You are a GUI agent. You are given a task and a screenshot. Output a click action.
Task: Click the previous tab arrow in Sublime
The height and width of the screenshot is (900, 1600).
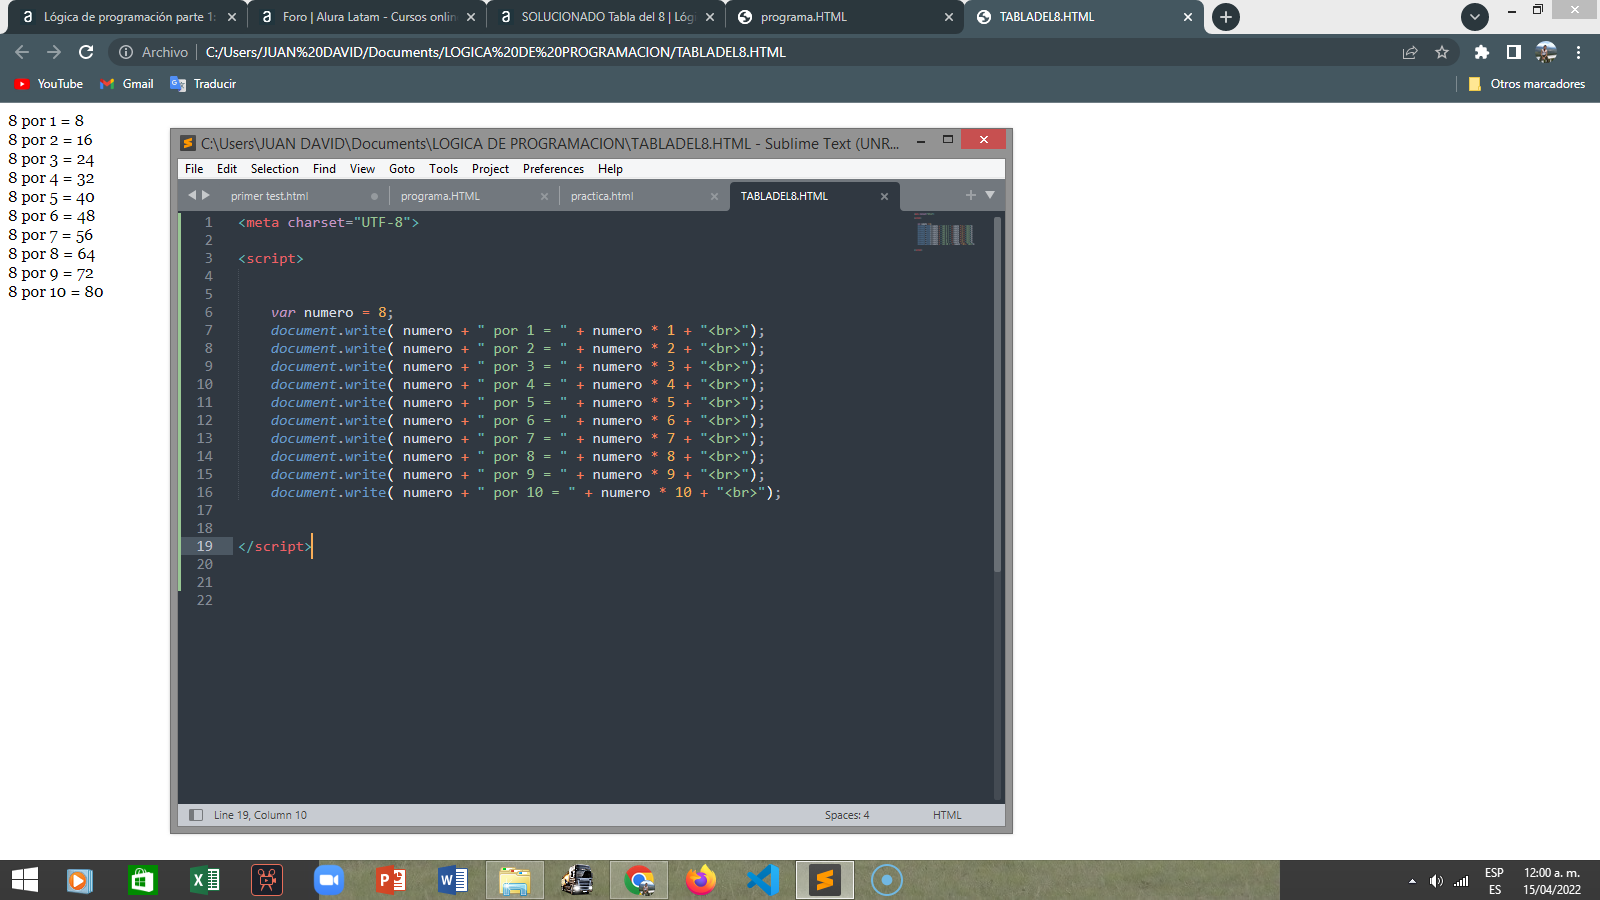coord(192,195)
